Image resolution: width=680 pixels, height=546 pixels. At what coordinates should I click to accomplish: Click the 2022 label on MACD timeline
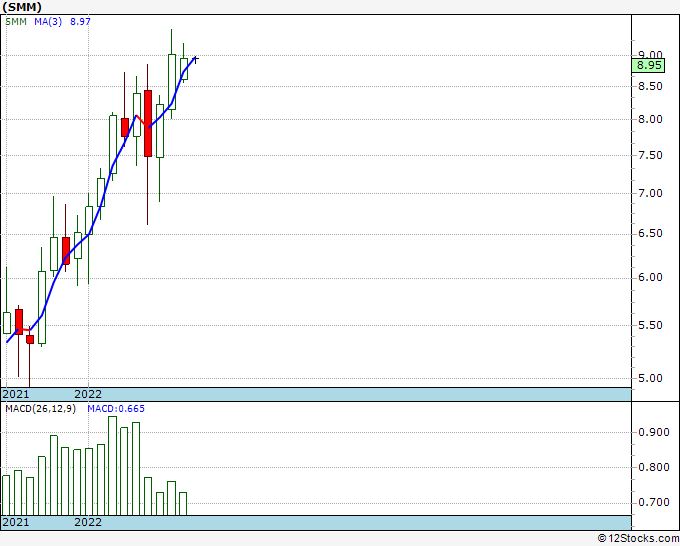tap(88, 522)
